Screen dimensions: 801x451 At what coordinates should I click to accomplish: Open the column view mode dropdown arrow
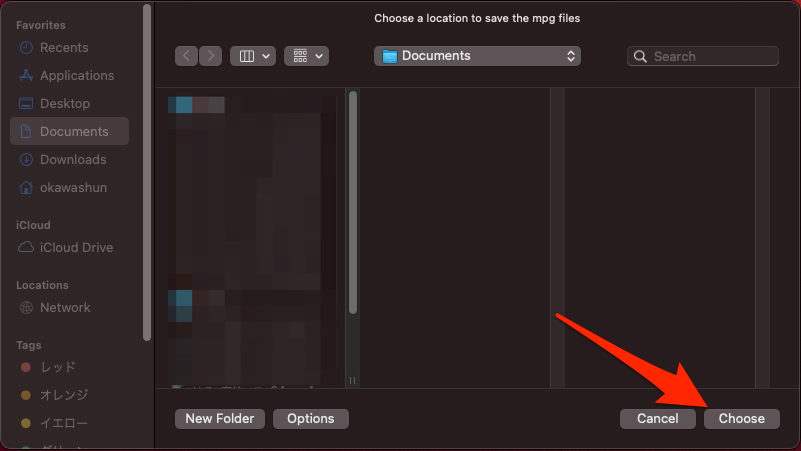(x=266, y=56)
